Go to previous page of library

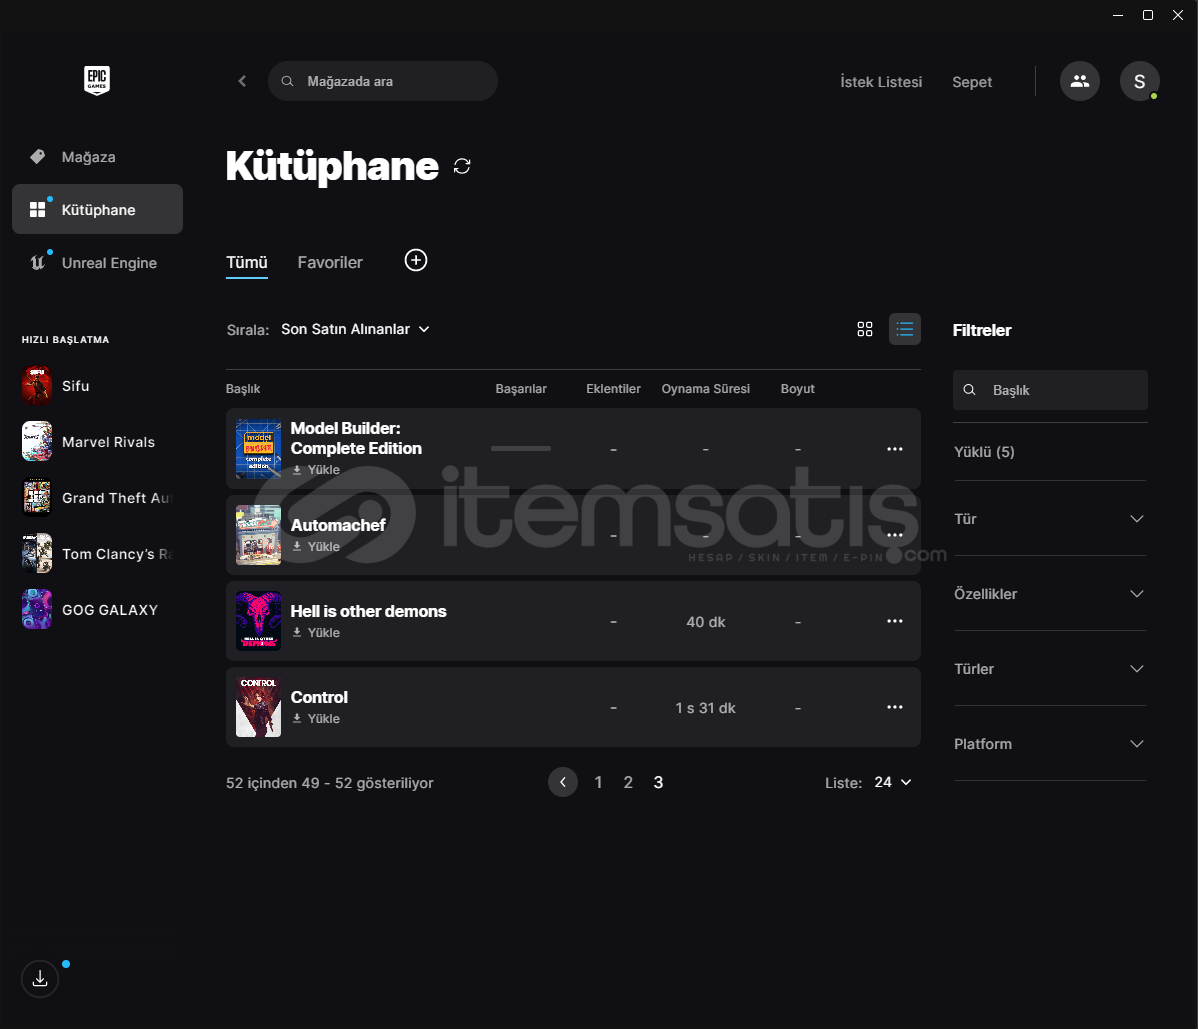(563, 782)
